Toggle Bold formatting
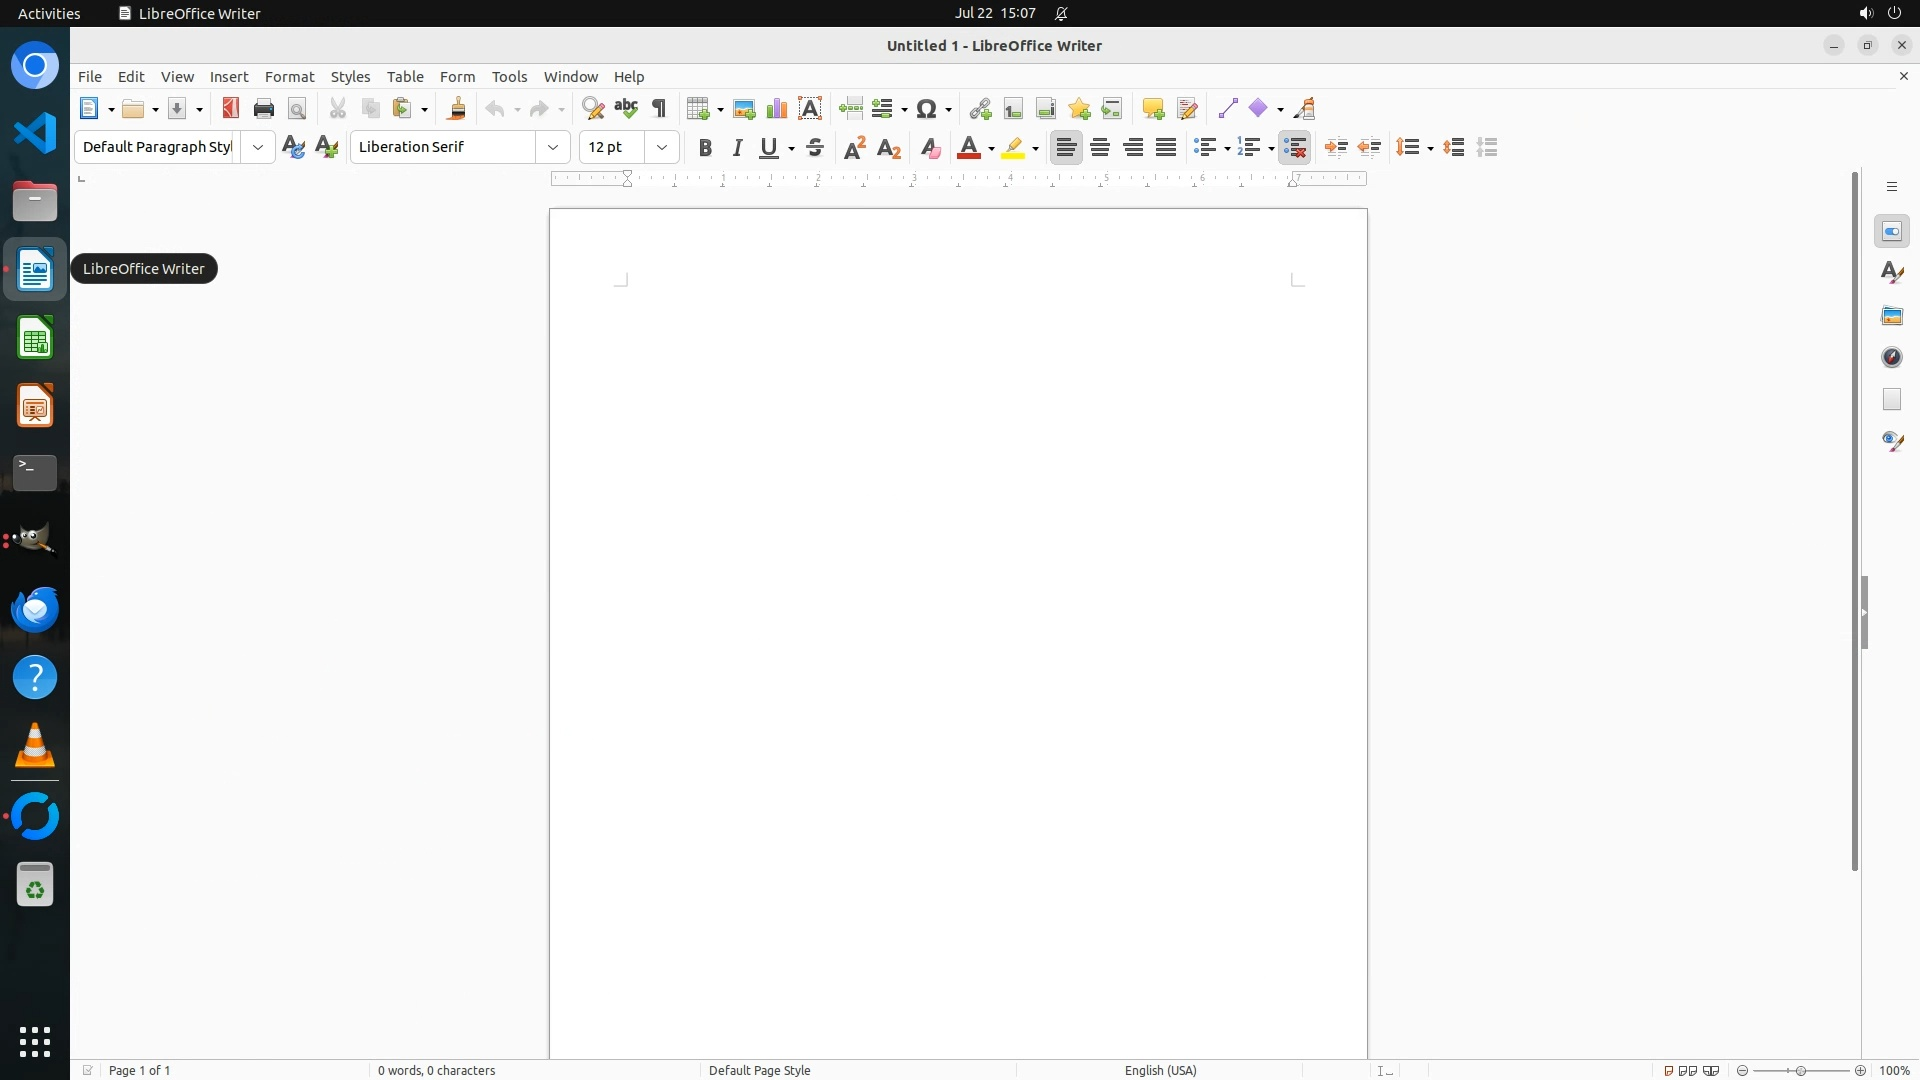 click(705, 148)
